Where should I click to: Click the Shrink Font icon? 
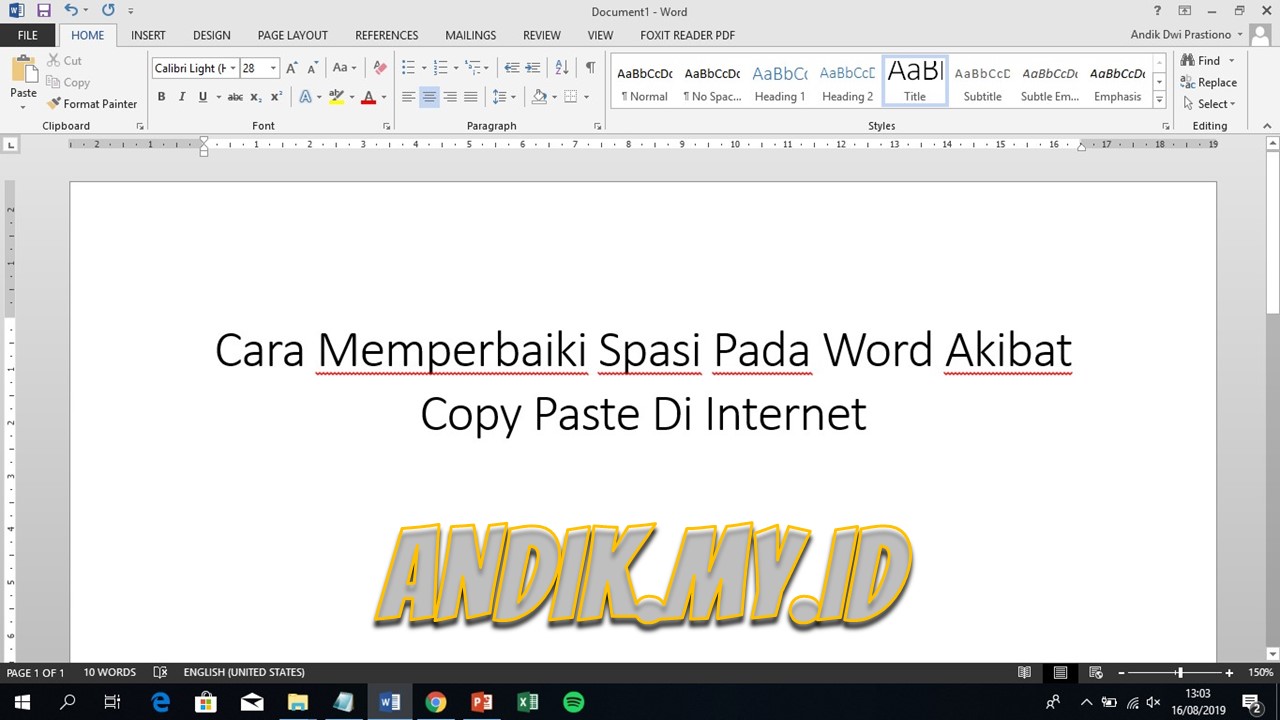pos(313,68)
